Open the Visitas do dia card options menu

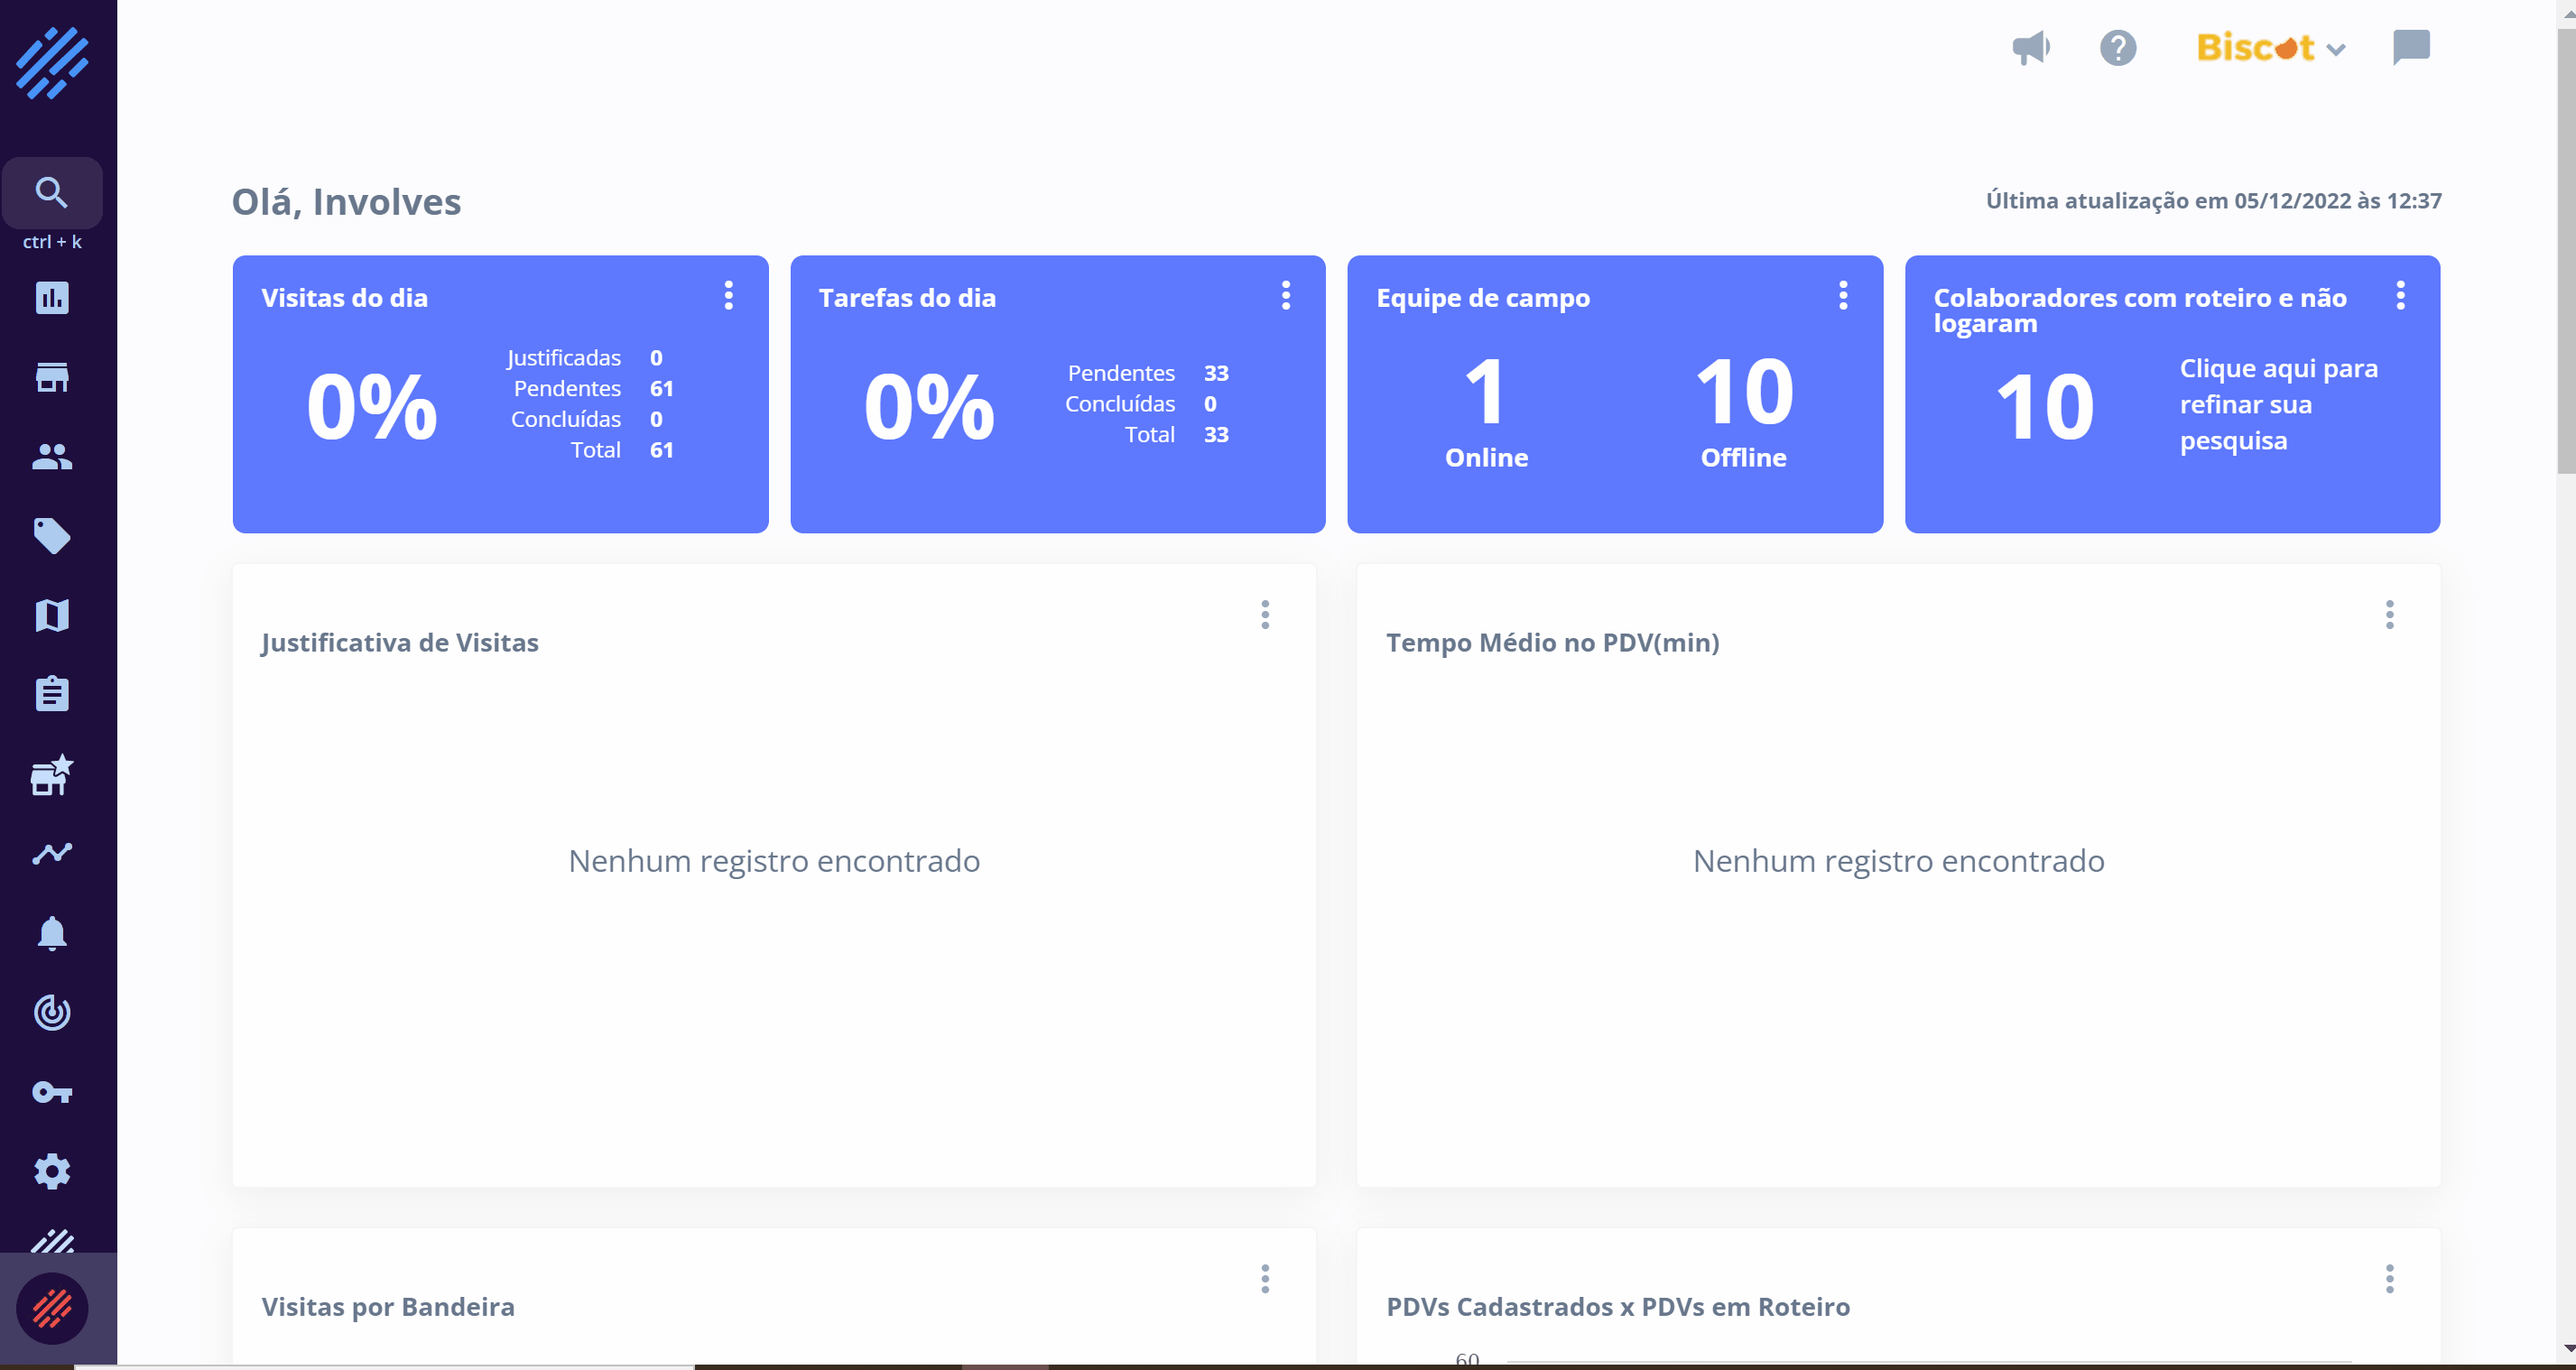click(729, 296)
